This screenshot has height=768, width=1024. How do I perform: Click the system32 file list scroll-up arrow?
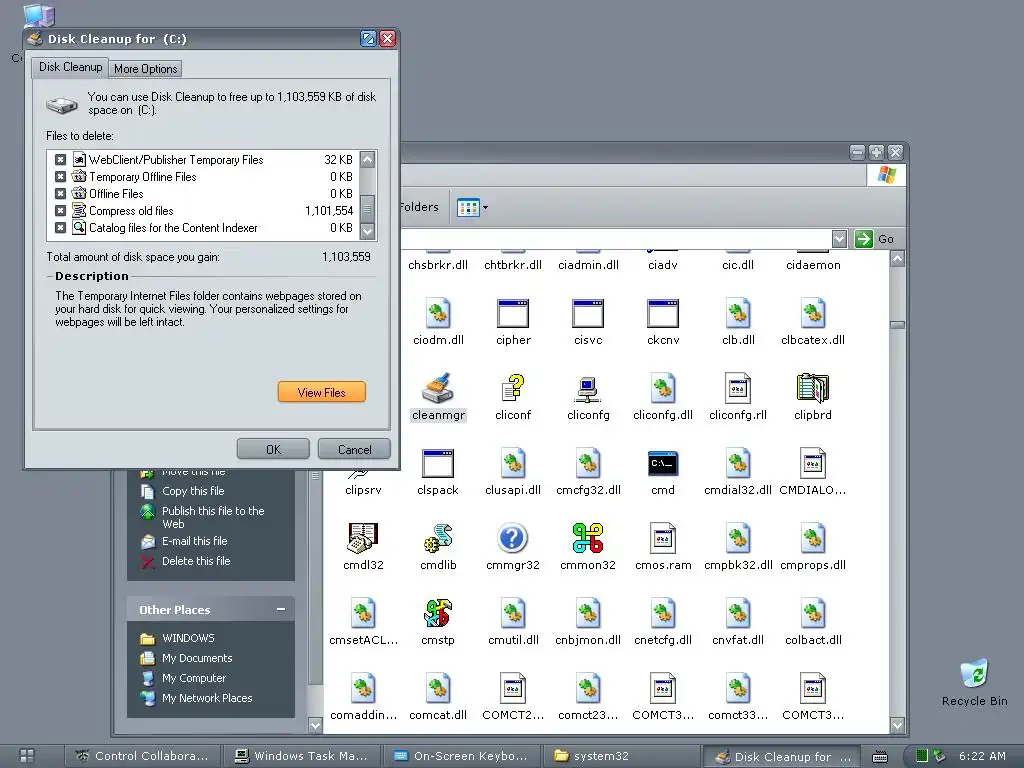click(x=897, y=259)
